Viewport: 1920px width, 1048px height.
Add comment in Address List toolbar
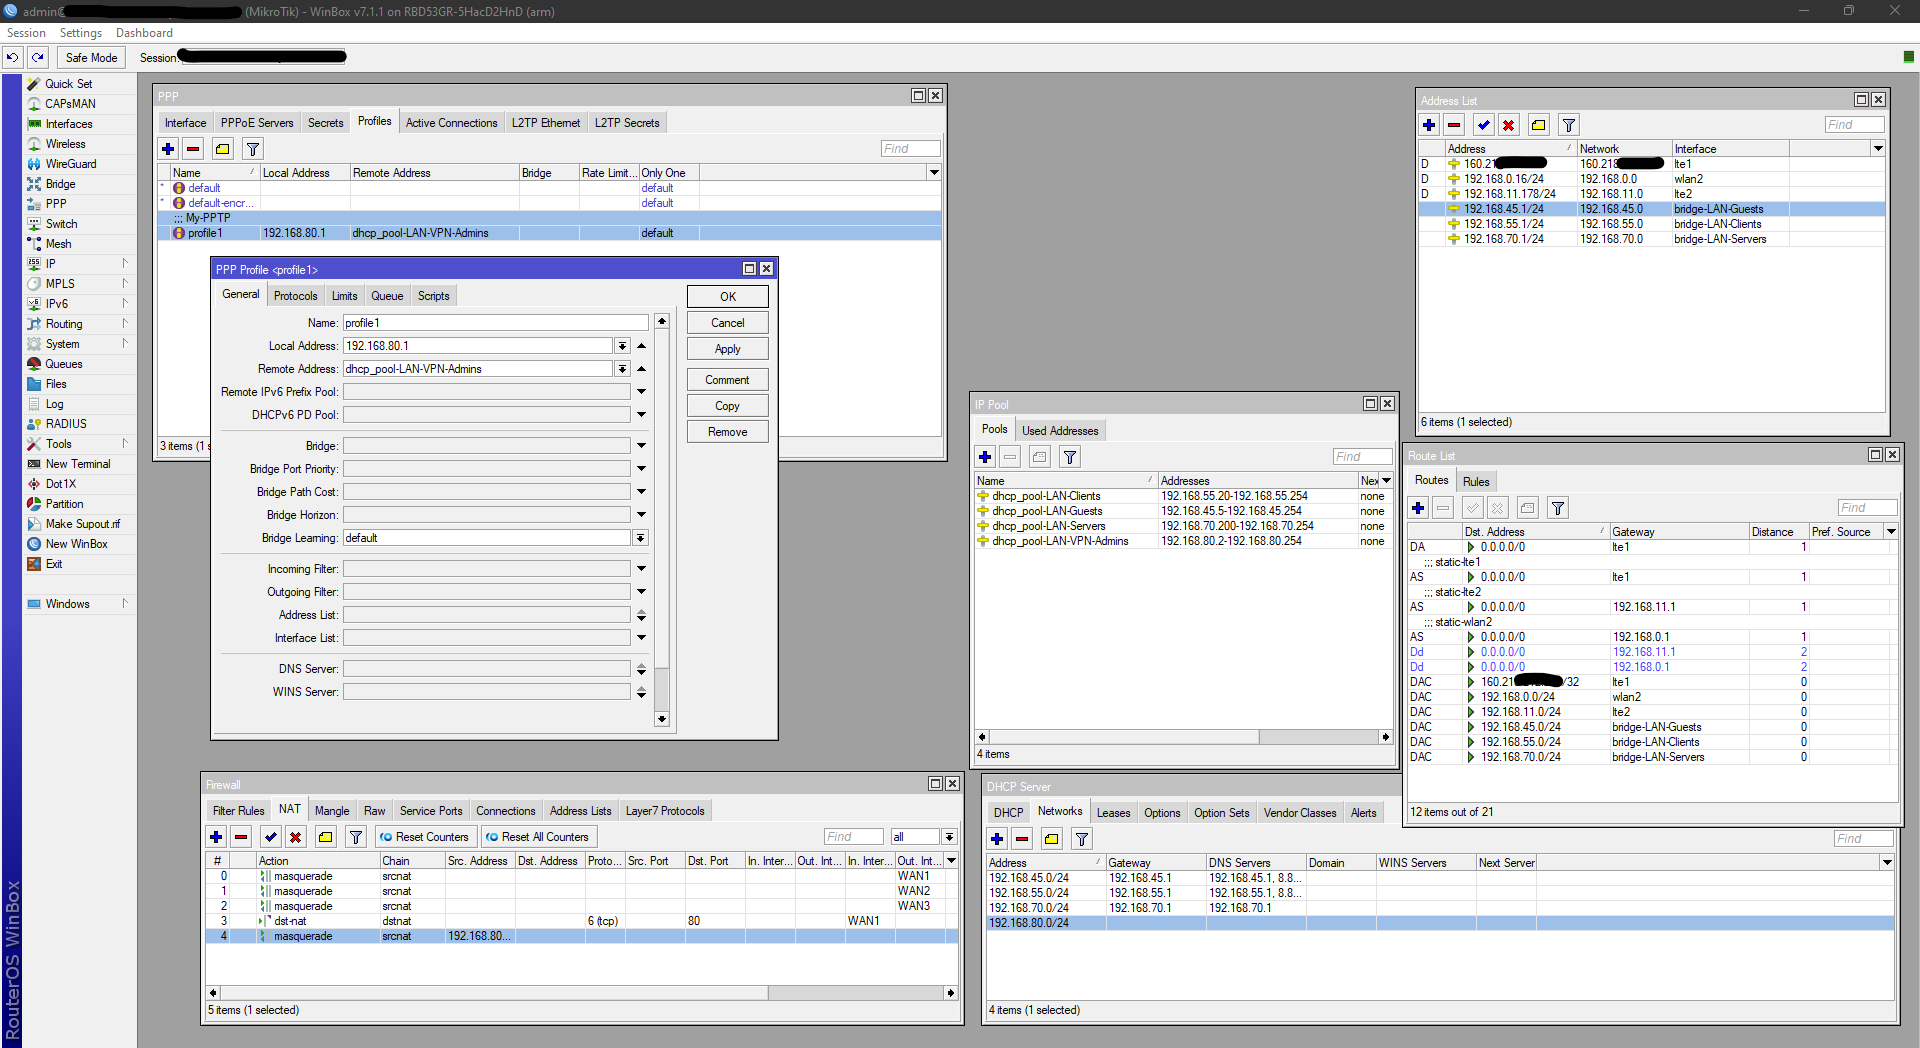[1539, 125]
